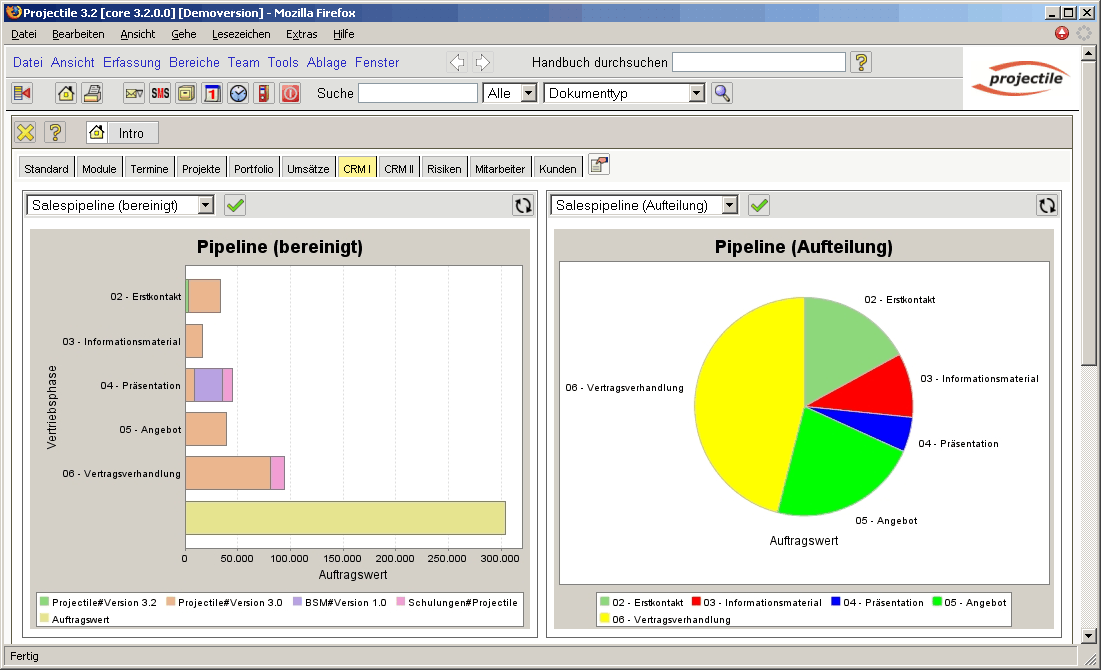
Task: Open the Alle search scope dropdown
Action: [x=529, y=93]
